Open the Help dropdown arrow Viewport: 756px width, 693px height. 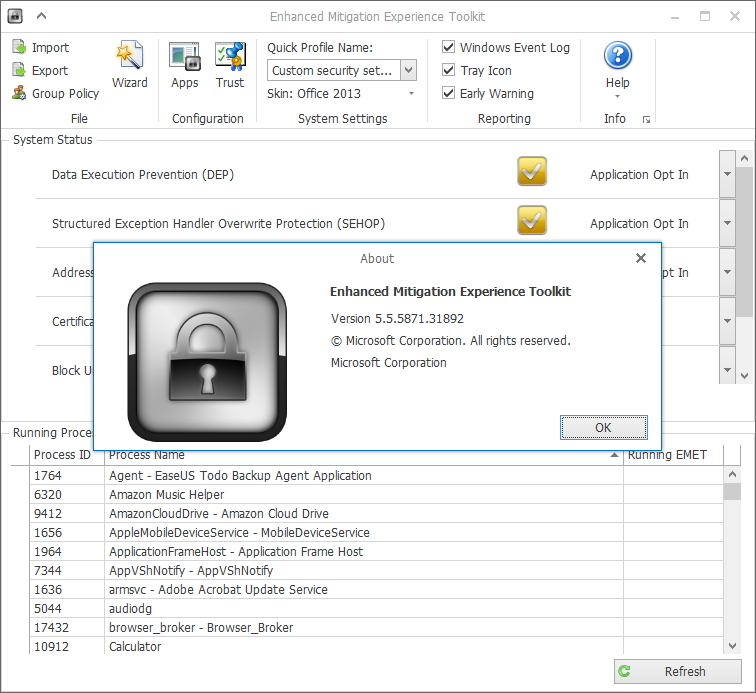(x=618, y=96)
